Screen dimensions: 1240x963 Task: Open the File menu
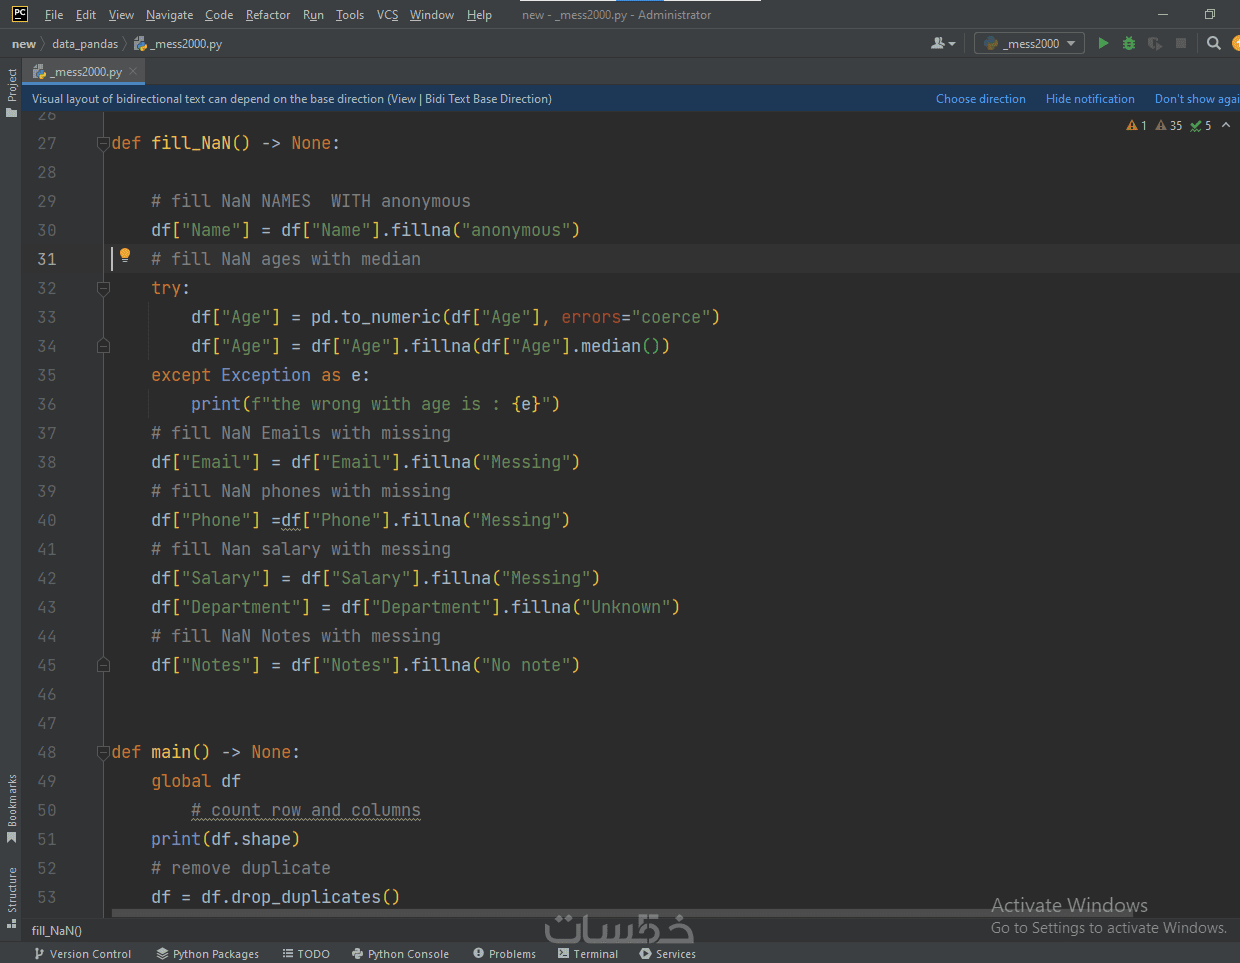tap(54, 15)
